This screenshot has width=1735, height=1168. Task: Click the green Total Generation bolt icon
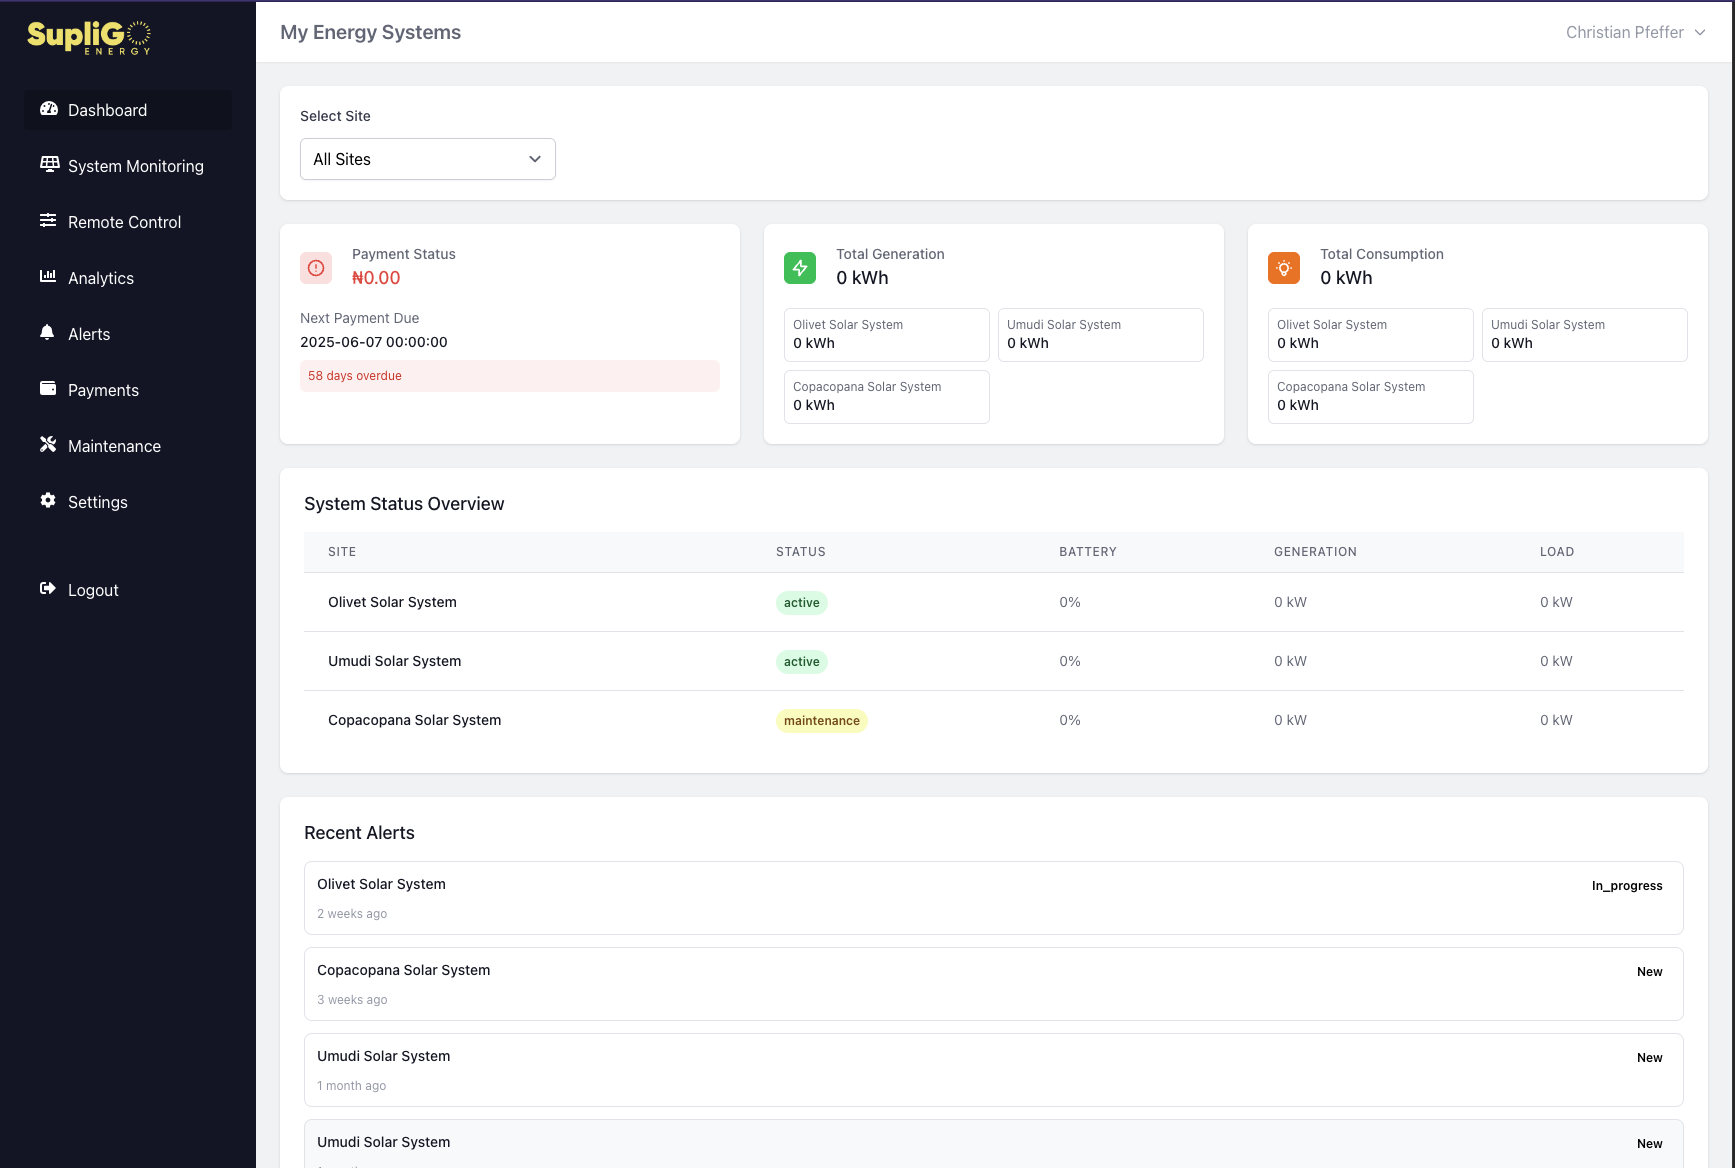tap(800, 268)
